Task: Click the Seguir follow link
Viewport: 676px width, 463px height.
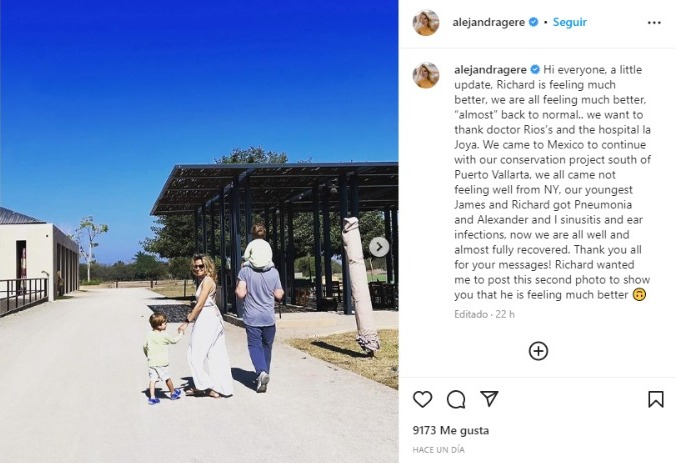Action: [570, 22]
